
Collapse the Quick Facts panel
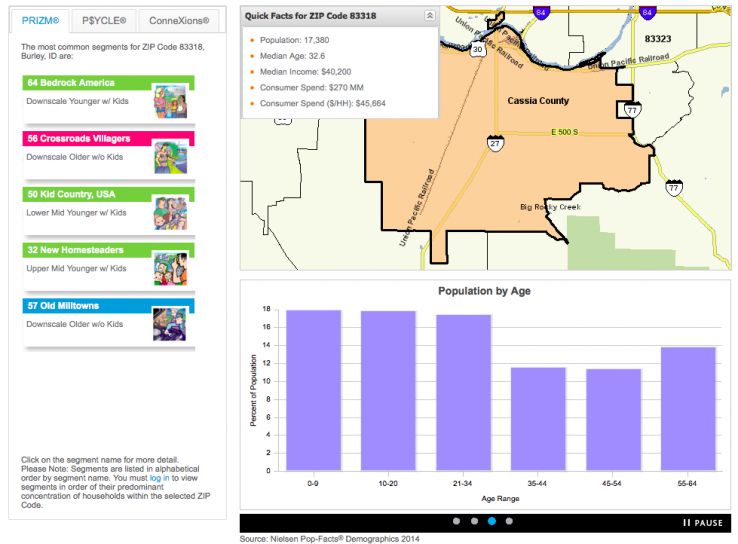[430, 16]
